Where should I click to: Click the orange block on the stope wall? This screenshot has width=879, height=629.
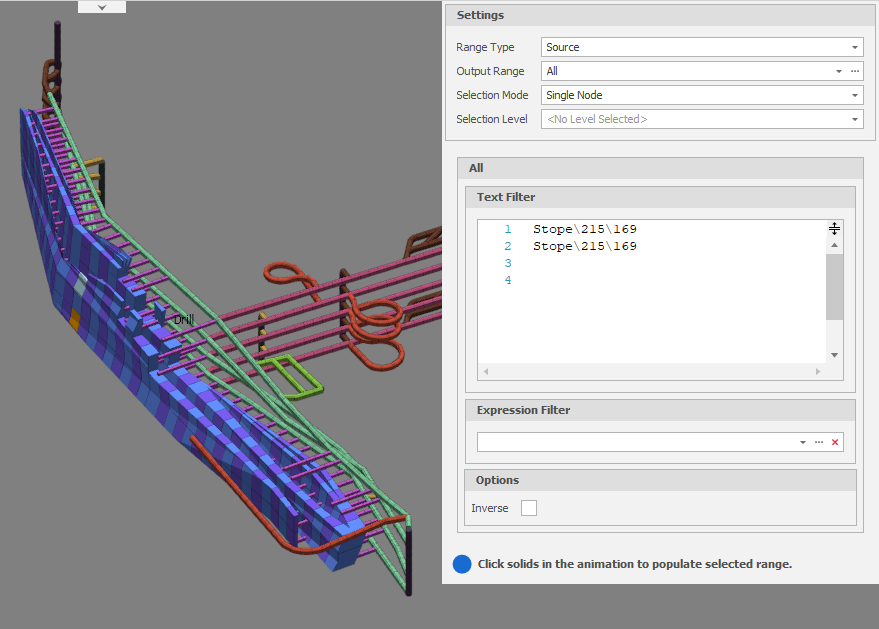pyautogui.click(x=75, y=320)
